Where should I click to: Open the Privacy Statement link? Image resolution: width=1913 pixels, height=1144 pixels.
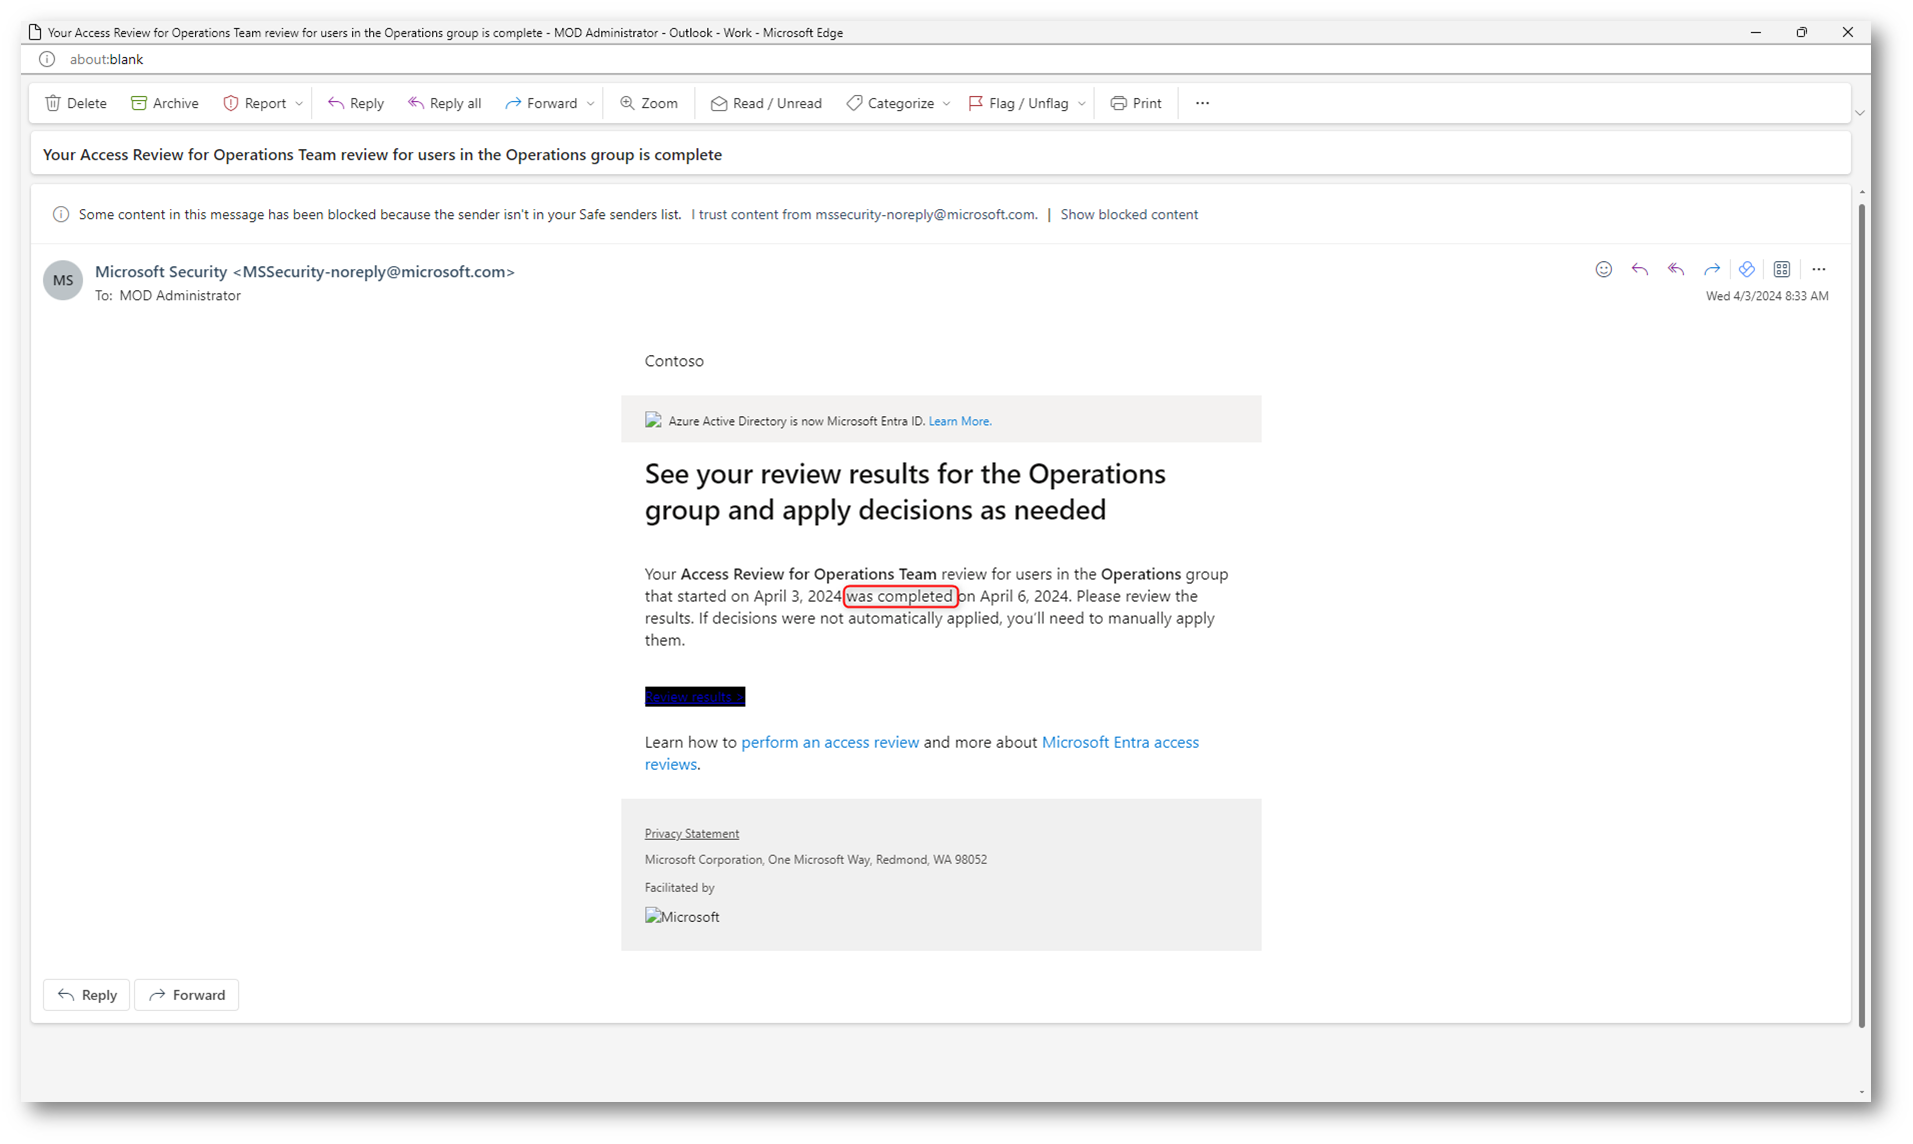point(692,833)
